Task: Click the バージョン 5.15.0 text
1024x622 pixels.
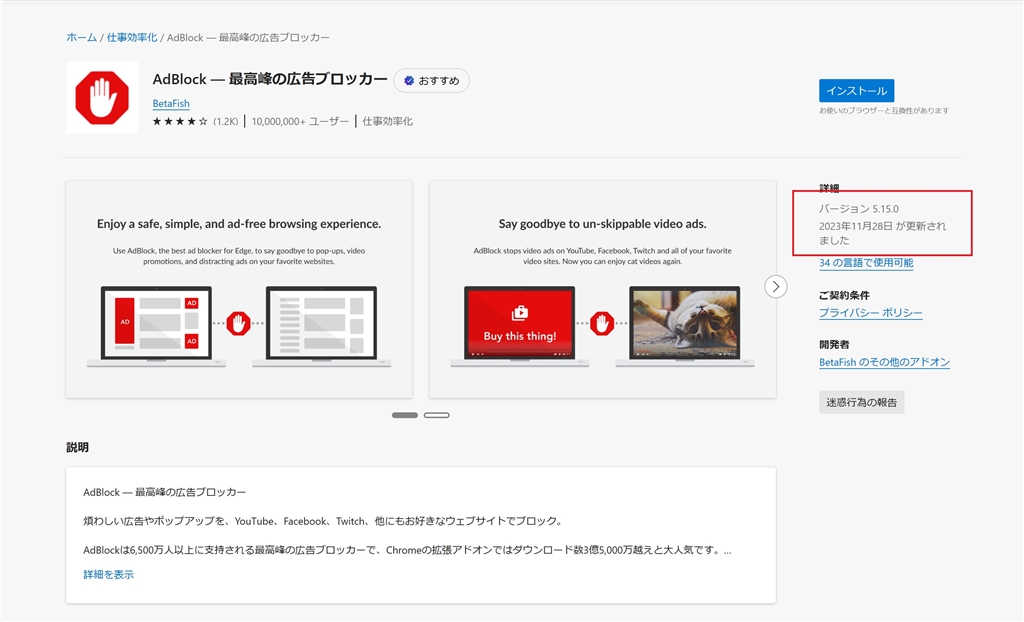Action: (x=859, y=209)
